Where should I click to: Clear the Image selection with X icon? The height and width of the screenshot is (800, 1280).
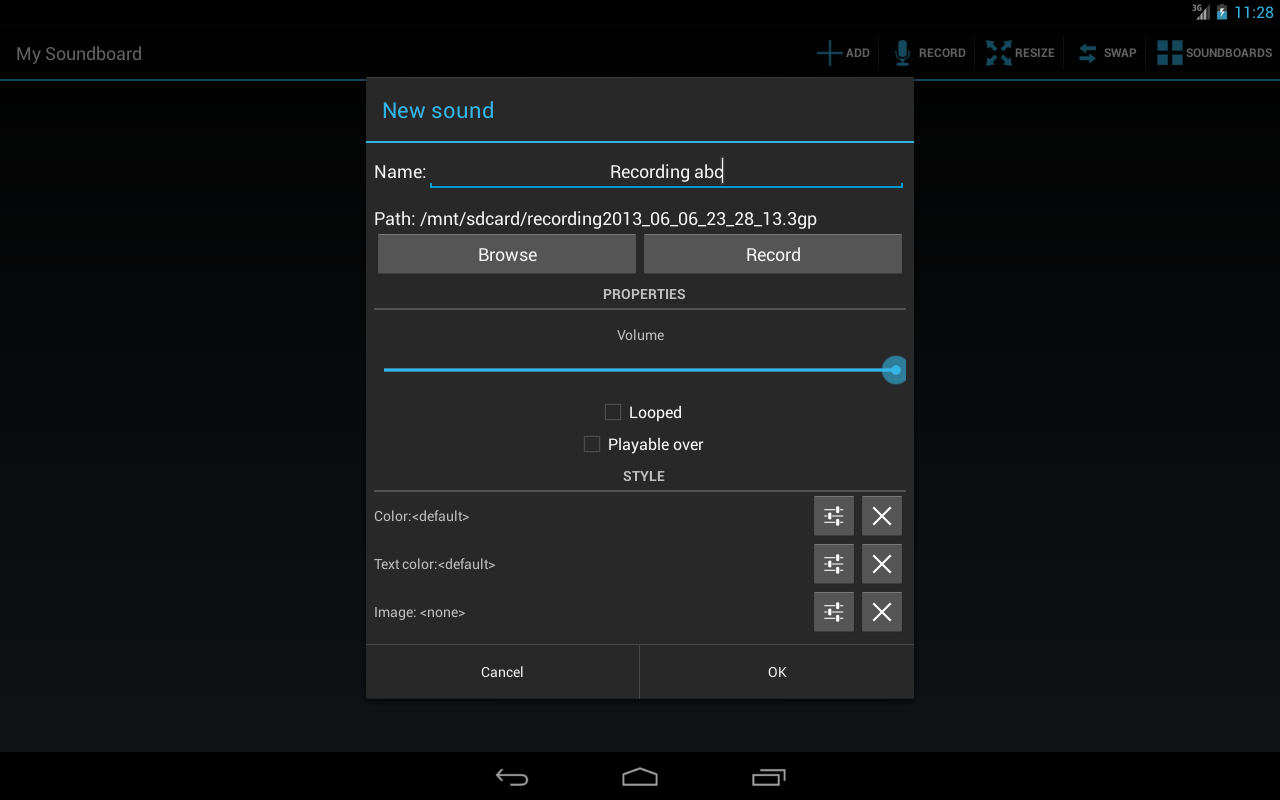[881, 611]
